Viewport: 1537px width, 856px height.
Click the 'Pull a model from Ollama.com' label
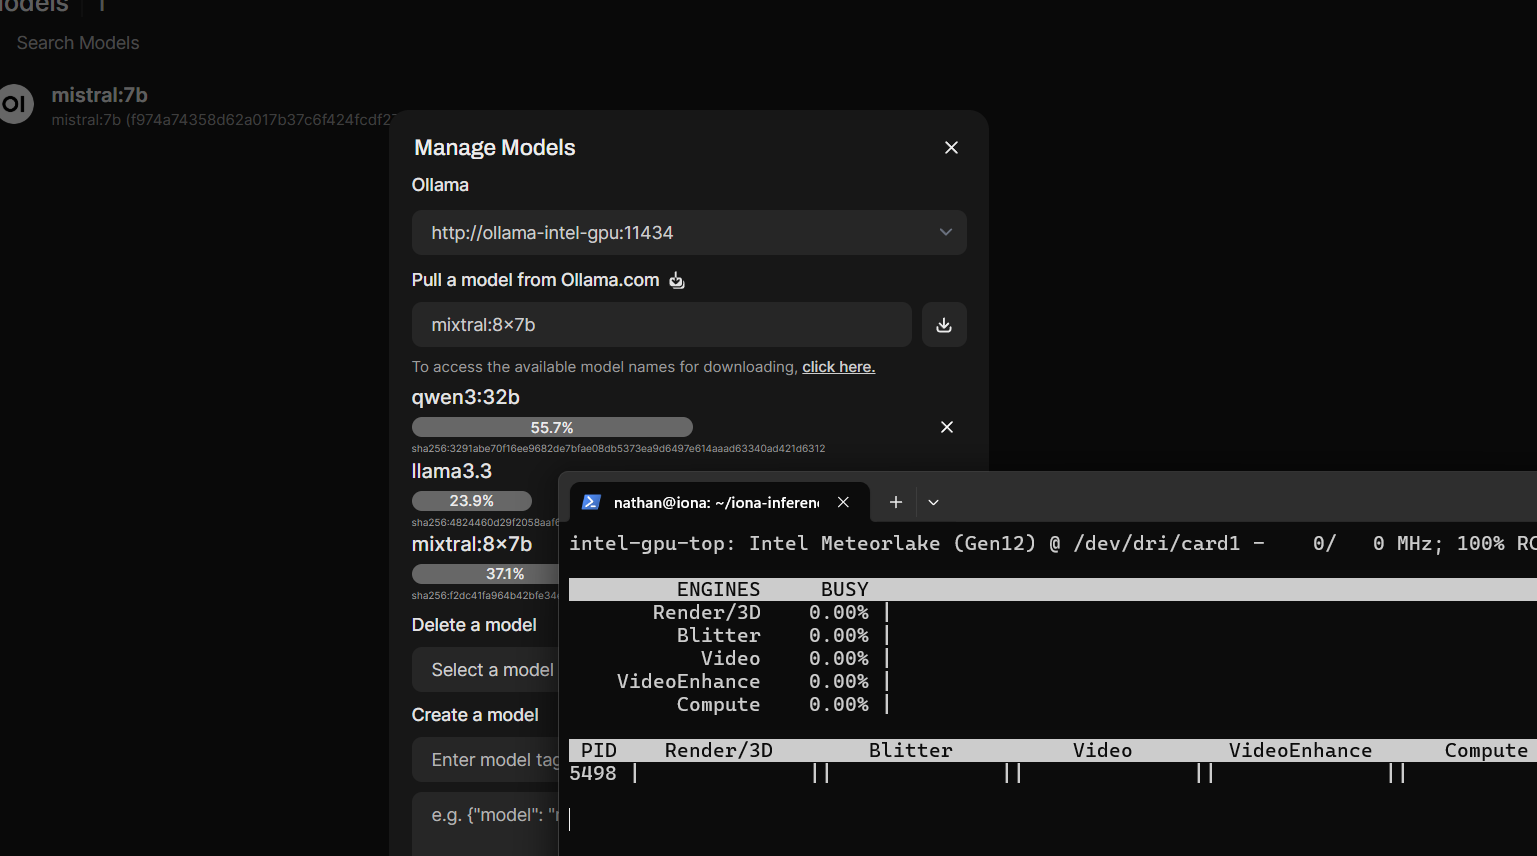pos(536,280)
